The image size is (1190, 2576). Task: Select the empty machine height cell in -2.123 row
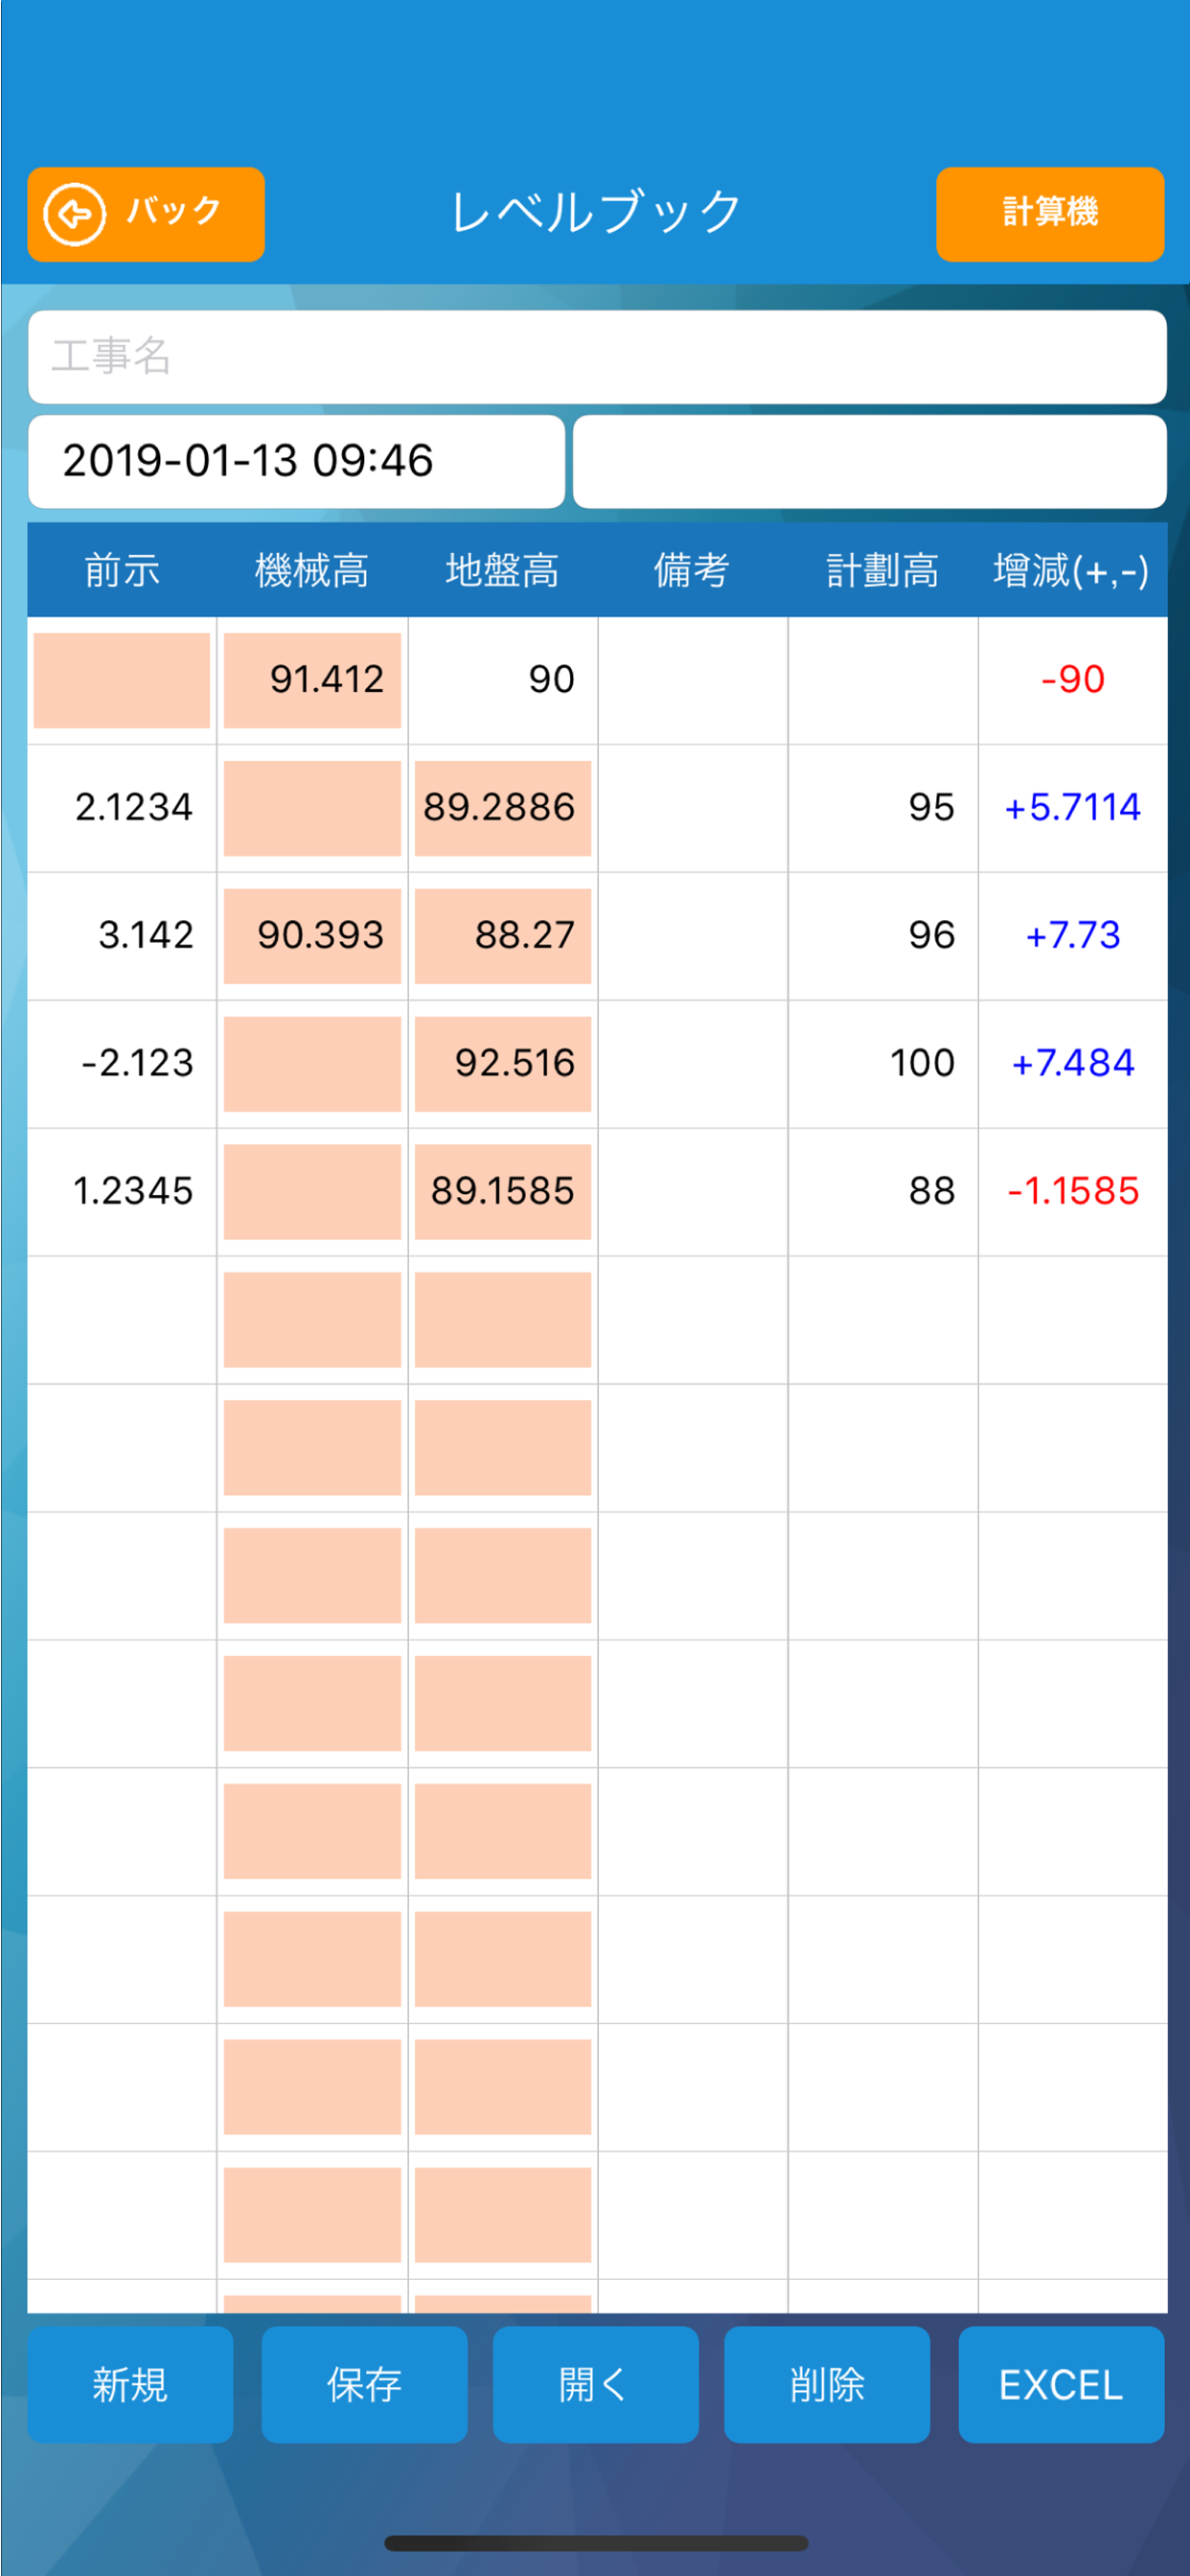point(312,1064)
